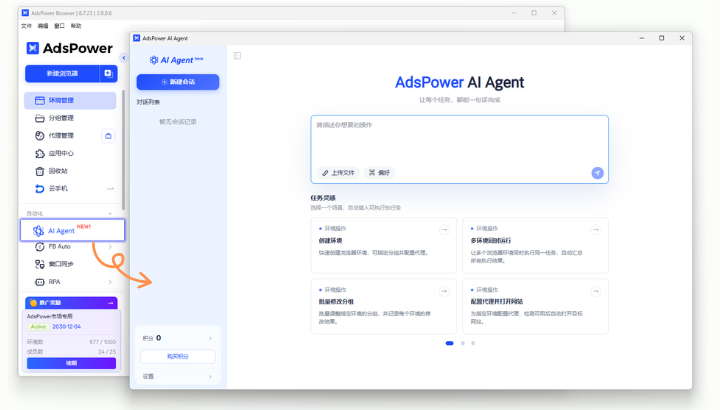Select the 多环境同时运行 task card
Viewport: 720px width, 410px height.
pyautogui.click(x=535, y=245)
